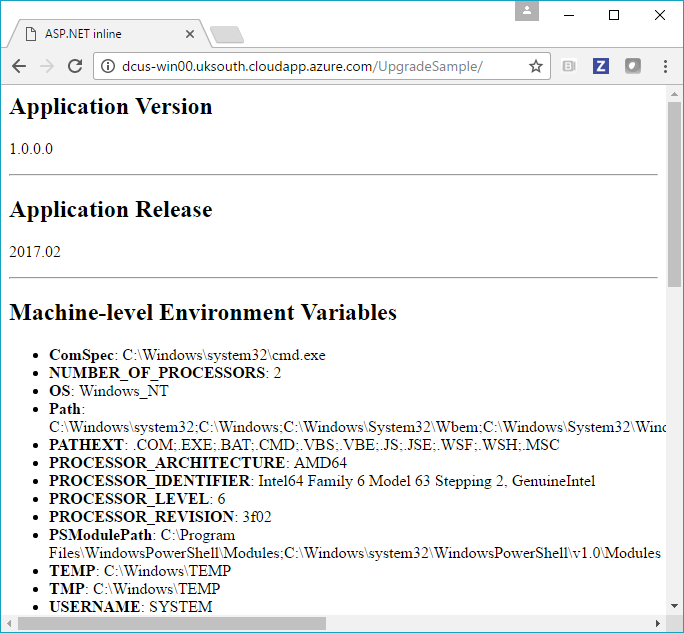Click the forward navigation arrow
The height and width of the screenshot is (633, 684).
point(47,66)
